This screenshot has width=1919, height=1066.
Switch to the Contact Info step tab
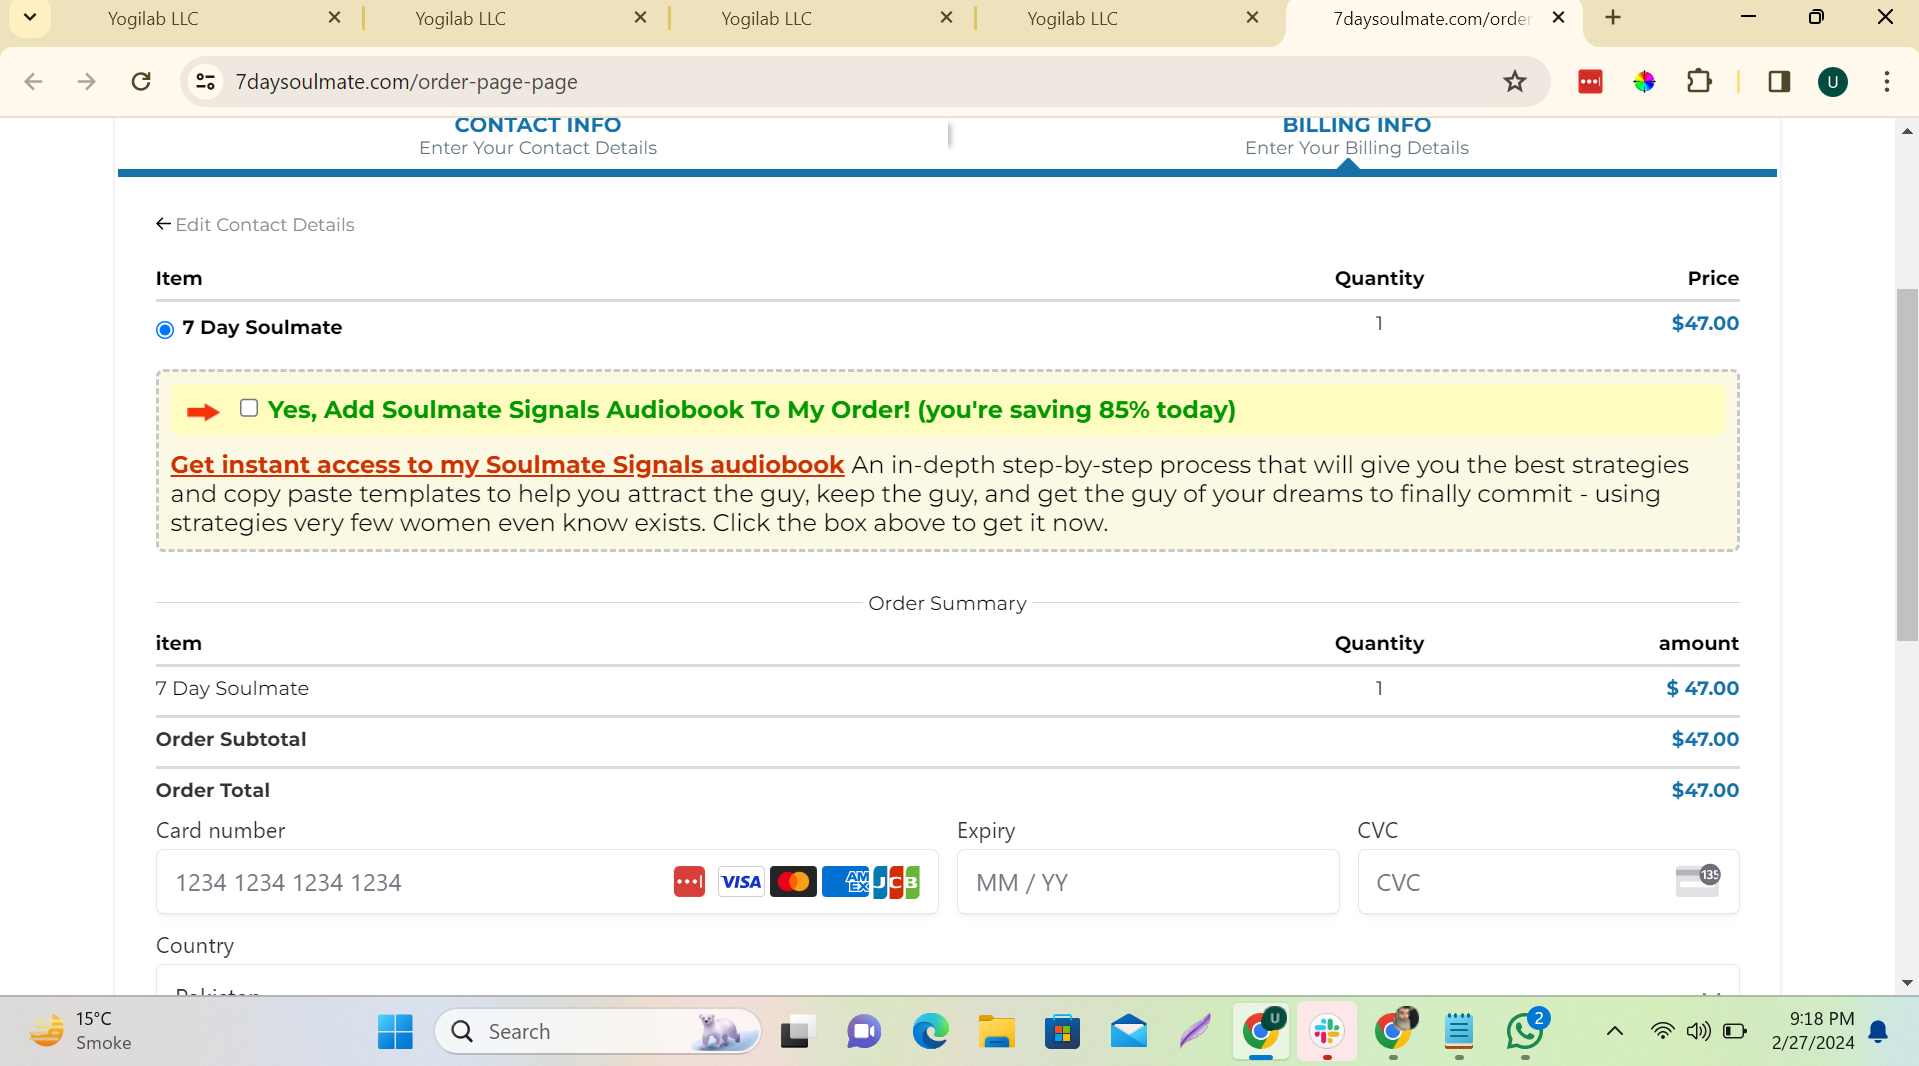(x=537, y=136)
